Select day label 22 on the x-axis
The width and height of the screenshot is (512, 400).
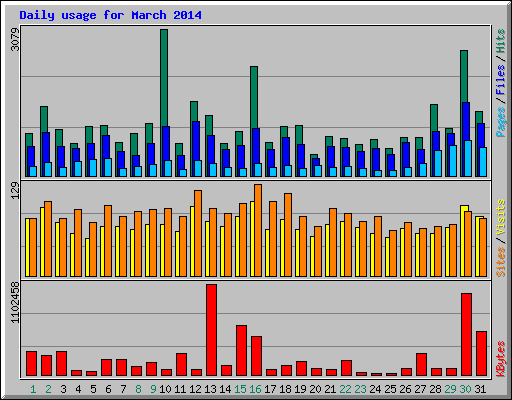pyautogui.click(x=345, y=389)
